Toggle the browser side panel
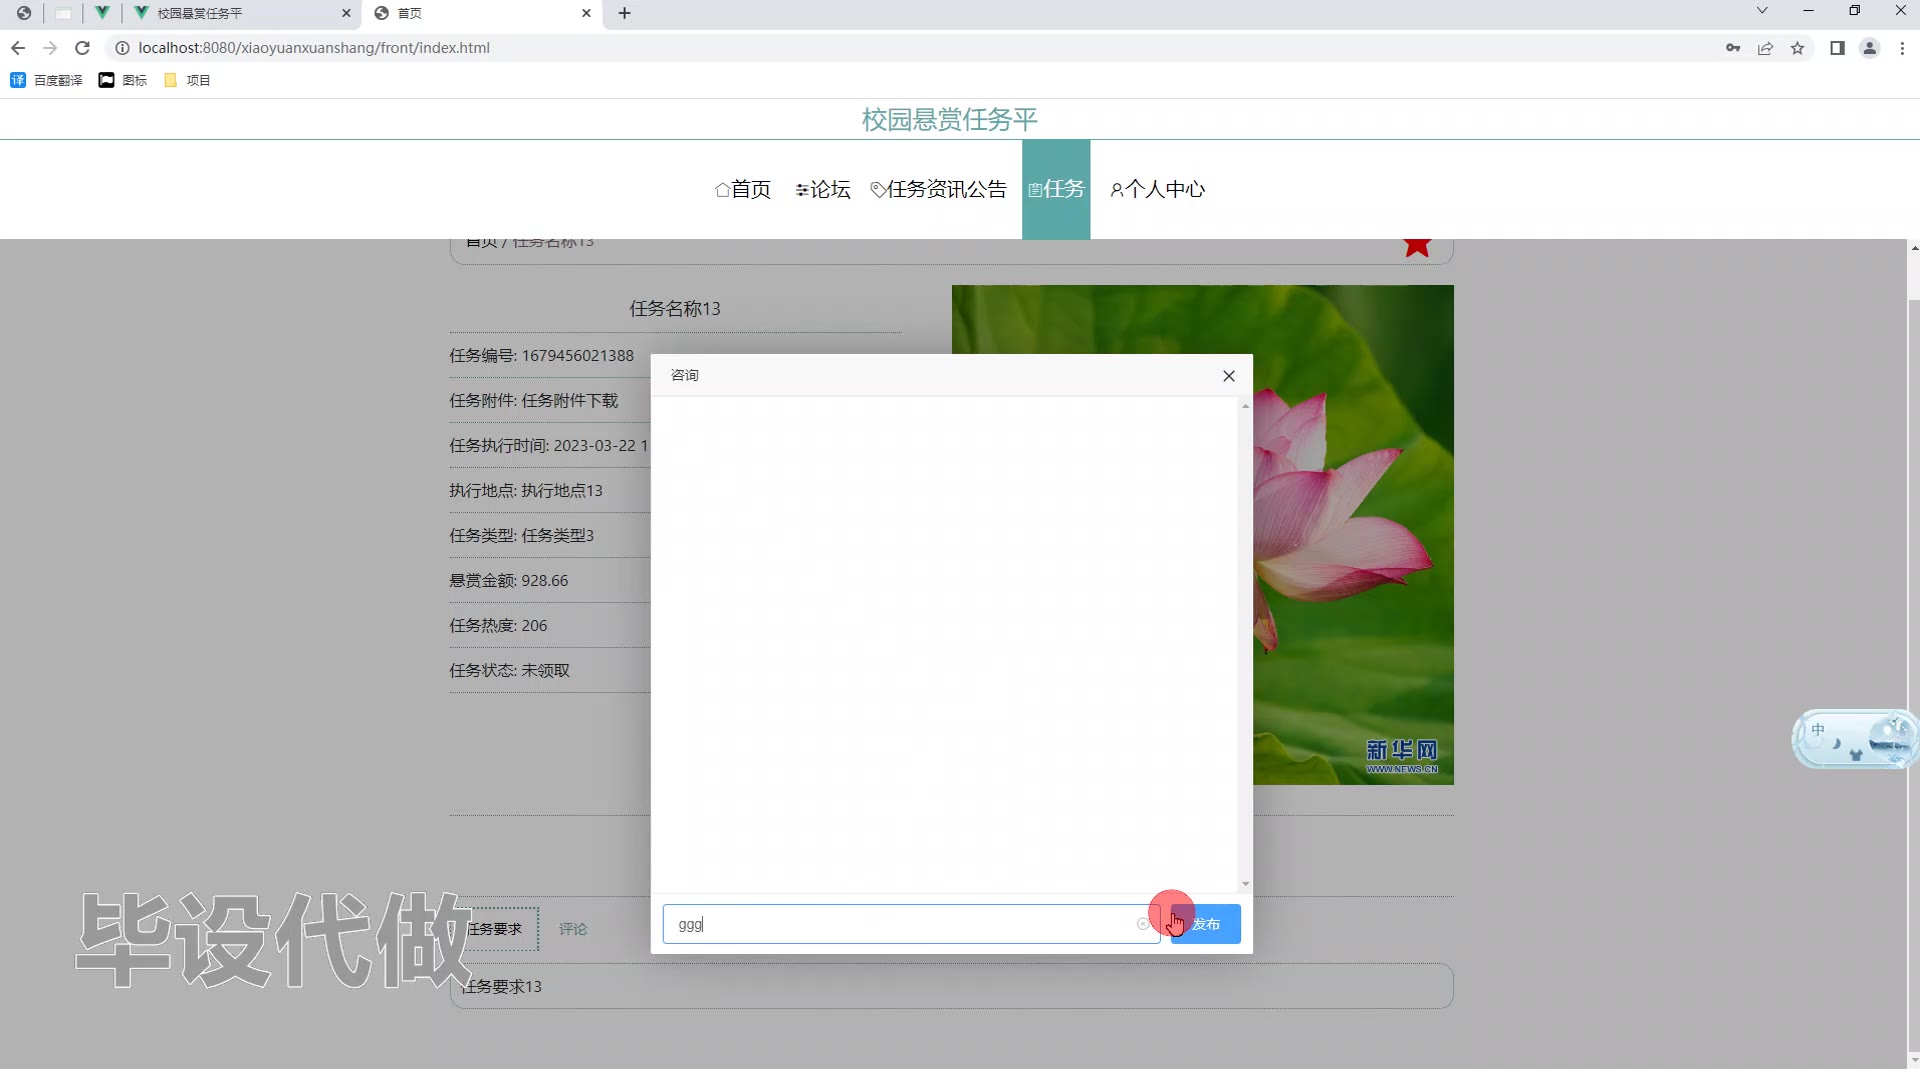This screenshot has height=1072, width=1920. pos(1837,48)
